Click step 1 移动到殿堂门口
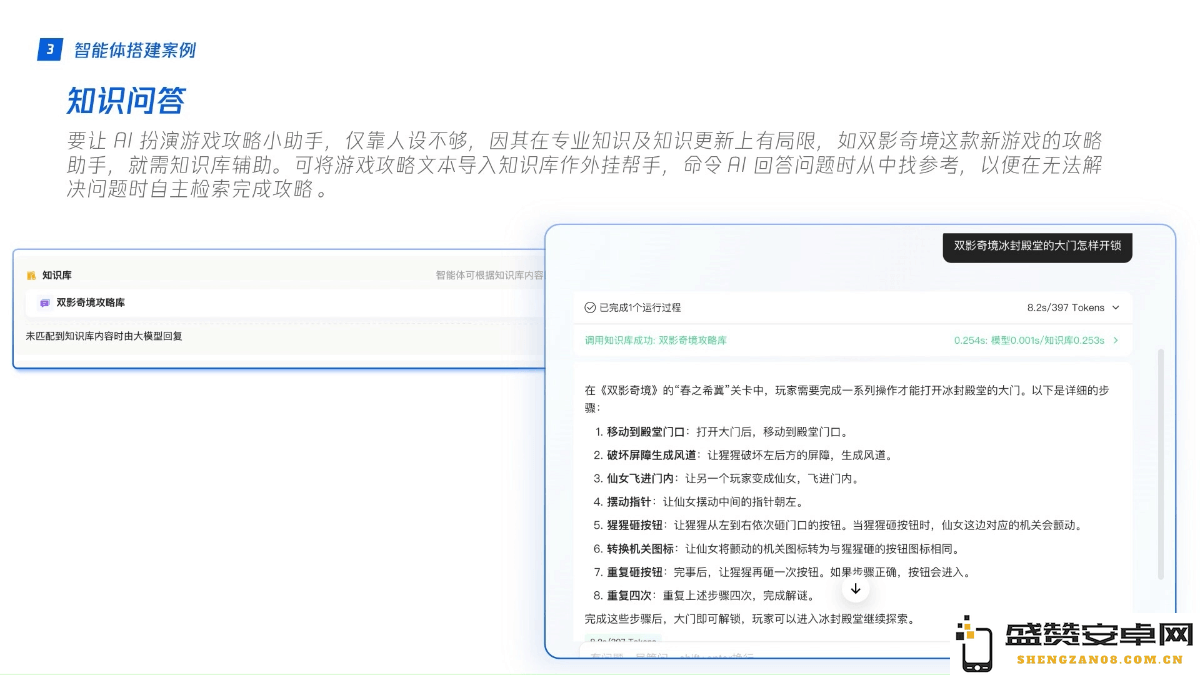 pyautogui.click(x=721, y=432)
